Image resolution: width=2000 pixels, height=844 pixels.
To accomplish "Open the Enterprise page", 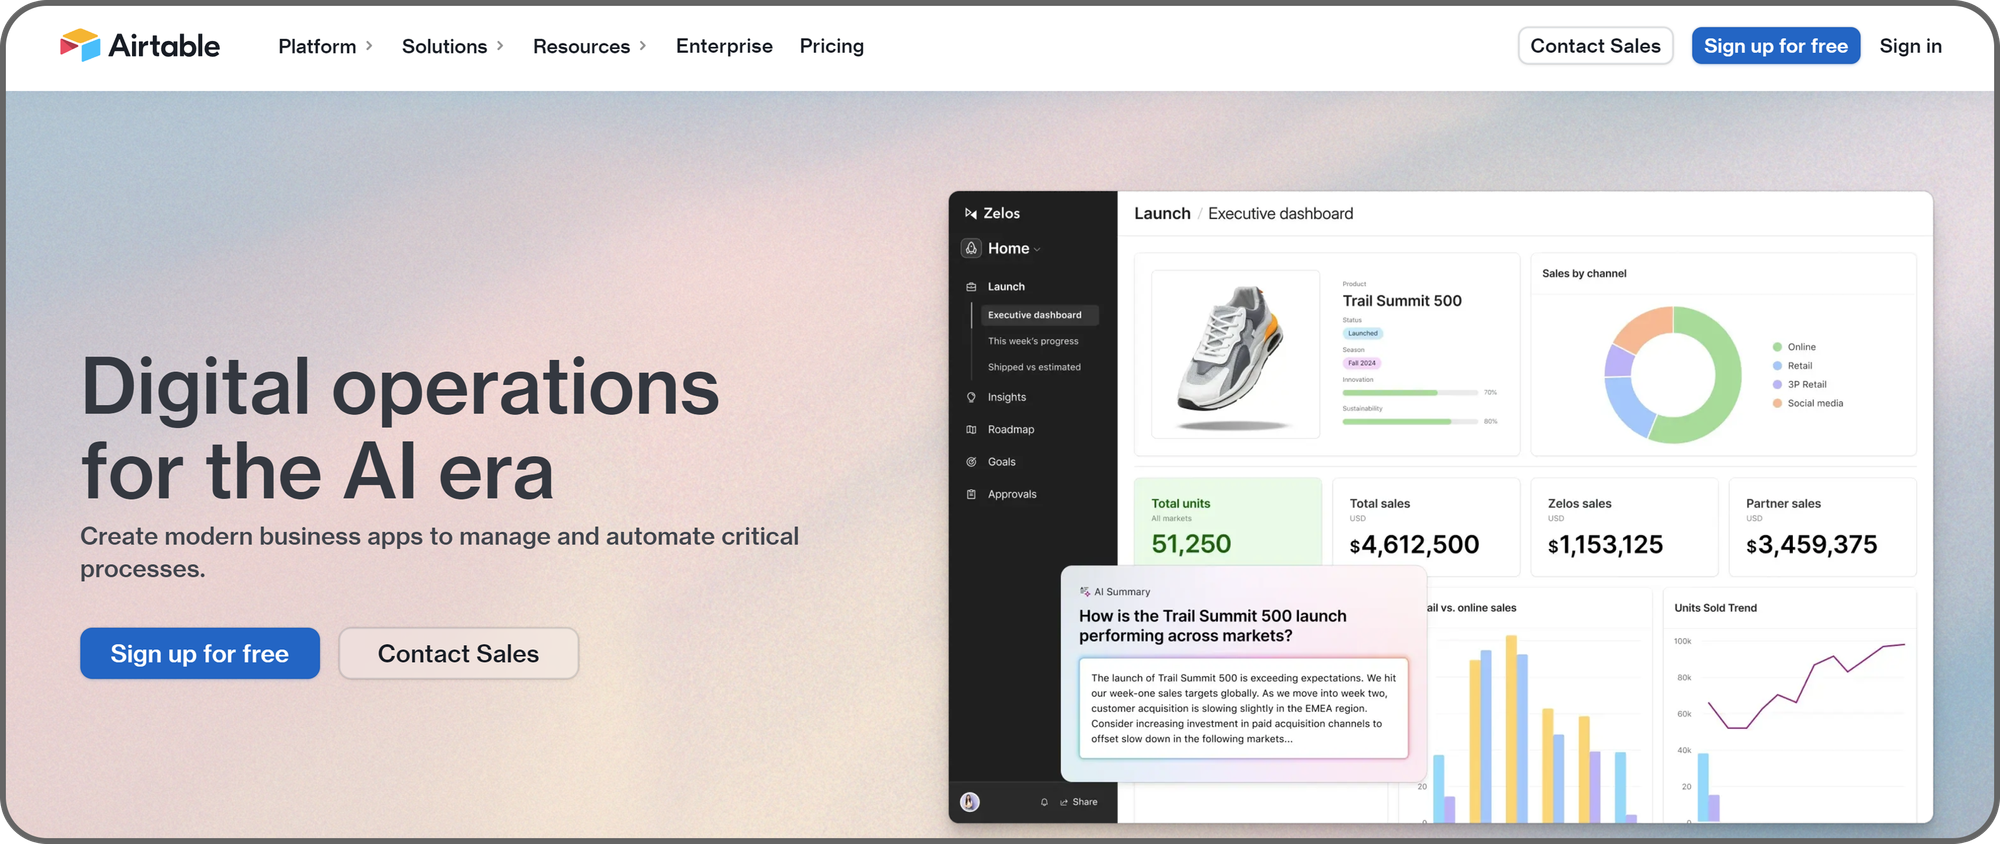I will (x=724, y=46).
